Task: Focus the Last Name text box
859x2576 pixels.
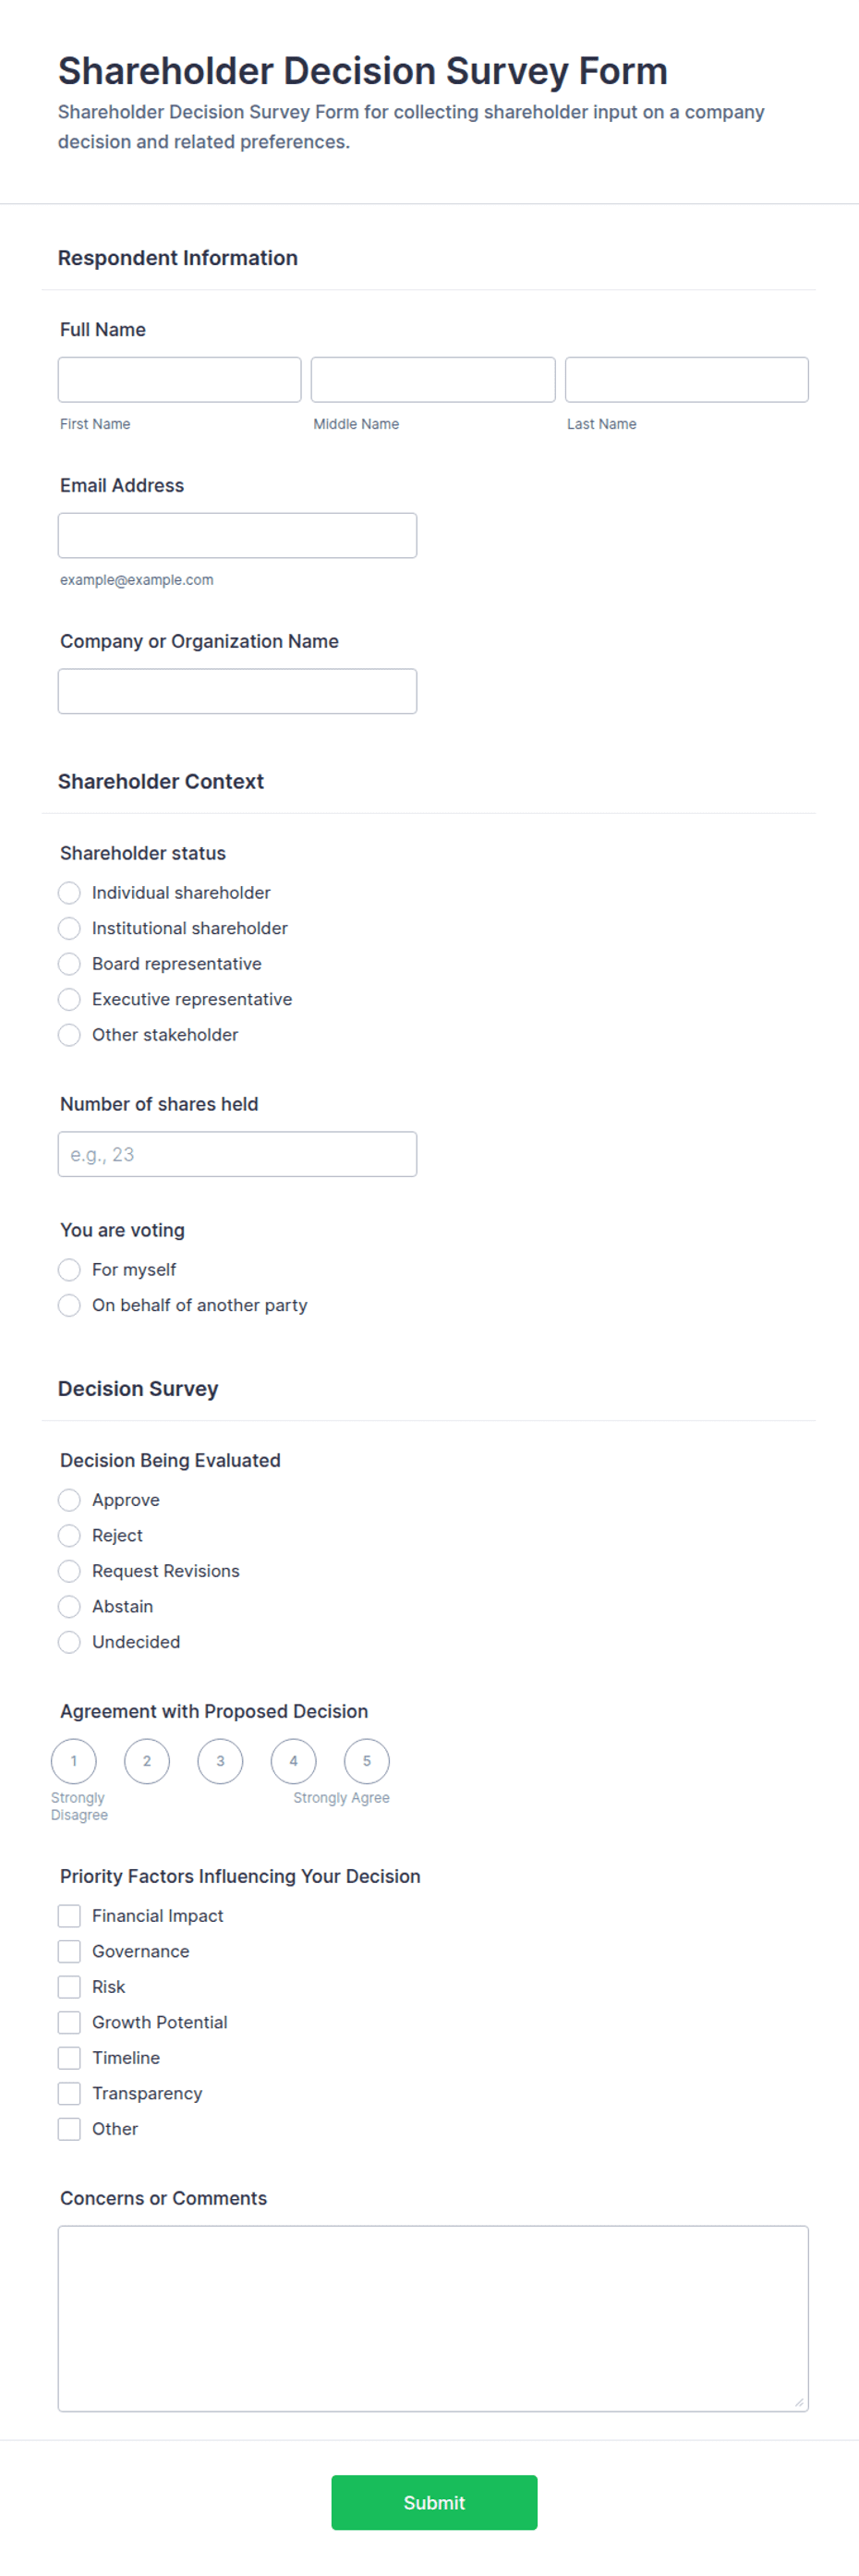Action: coord(686,380)
